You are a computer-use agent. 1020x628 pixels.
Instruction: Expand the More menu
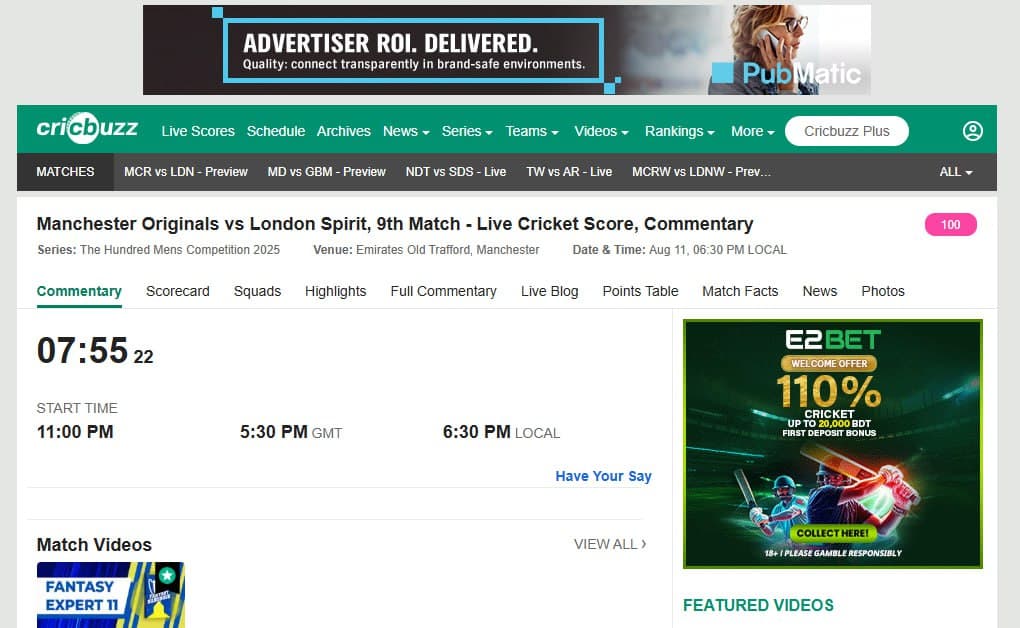[753, 131]
